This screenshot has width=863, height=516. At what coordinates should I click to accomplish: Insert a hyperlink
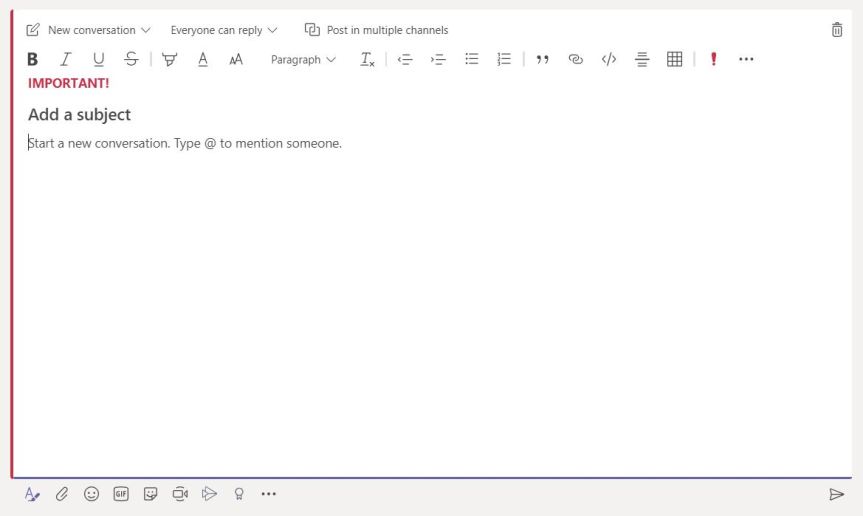[575, 59]
